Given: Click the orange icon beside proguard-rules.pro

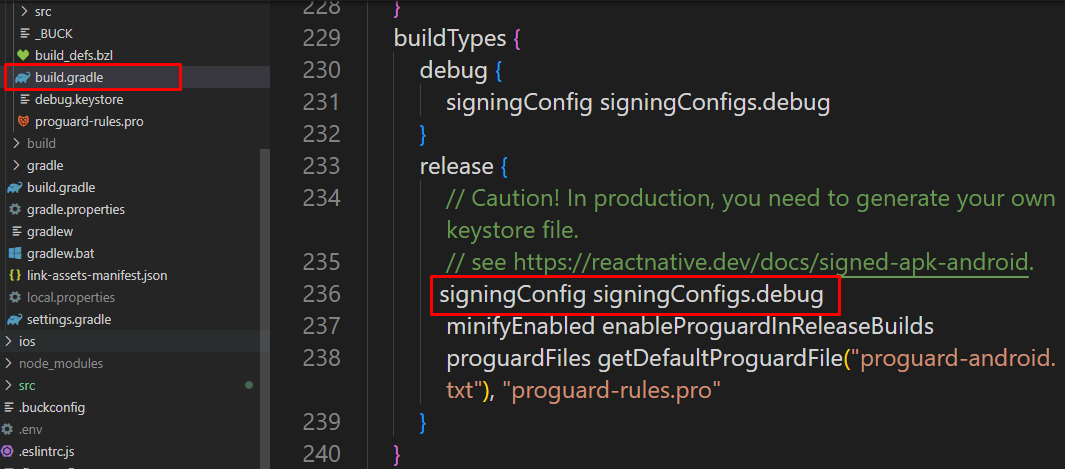Looking at the screenshot, I should (x=23, y=121).
